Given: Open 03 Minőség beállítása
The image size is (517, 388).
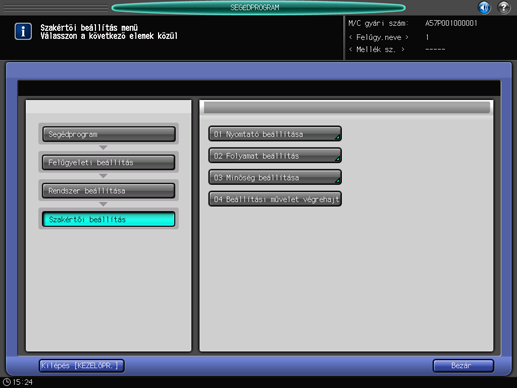Looking at the screenshot, I should (275, 177).
